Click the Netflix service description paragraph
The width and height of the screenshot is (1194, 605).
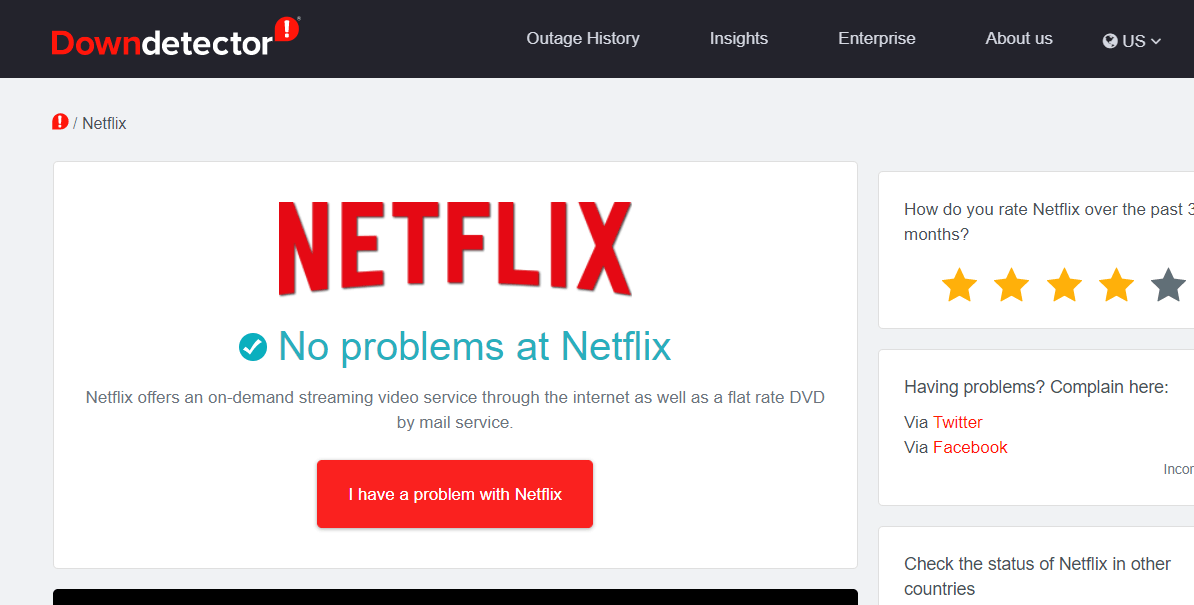tap(455, 409)
